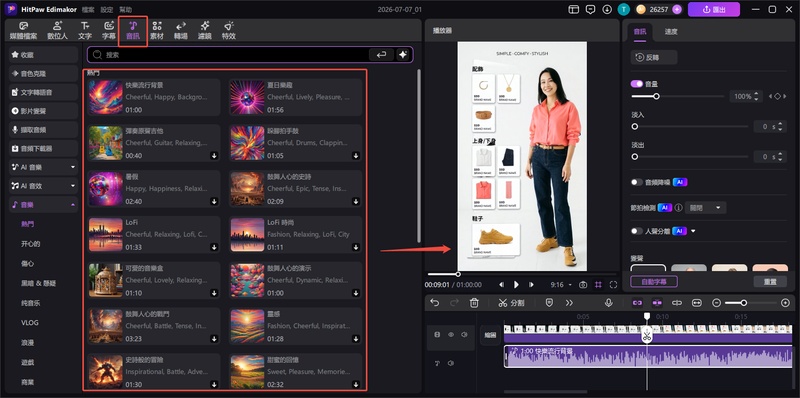The image size is (800, 398).
Task: Adjust the 音量 volume slider
Action: [x=678, y=96]
